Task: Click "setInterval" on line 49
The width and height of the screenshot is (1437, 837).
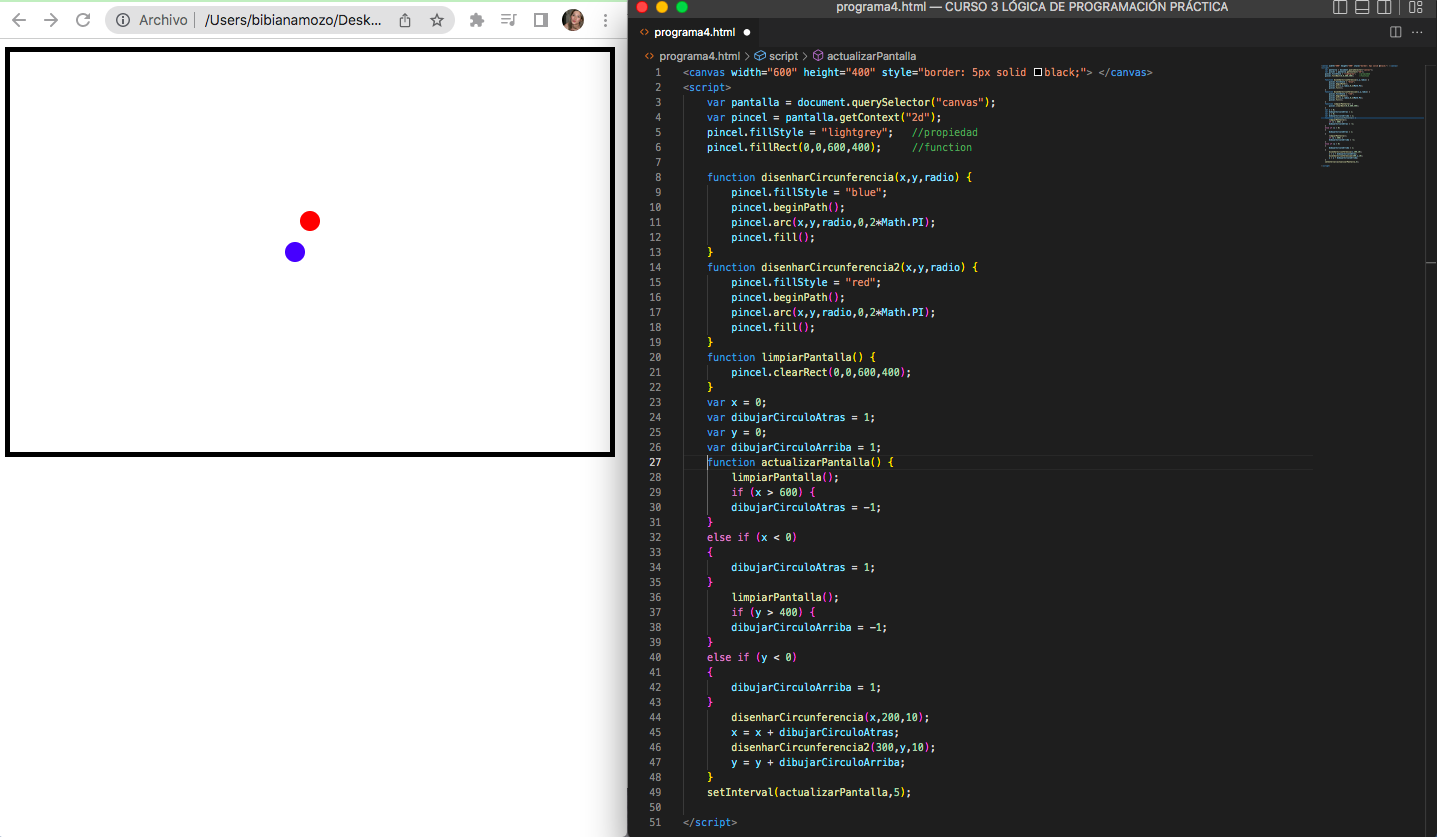Action: pos(740,792)
